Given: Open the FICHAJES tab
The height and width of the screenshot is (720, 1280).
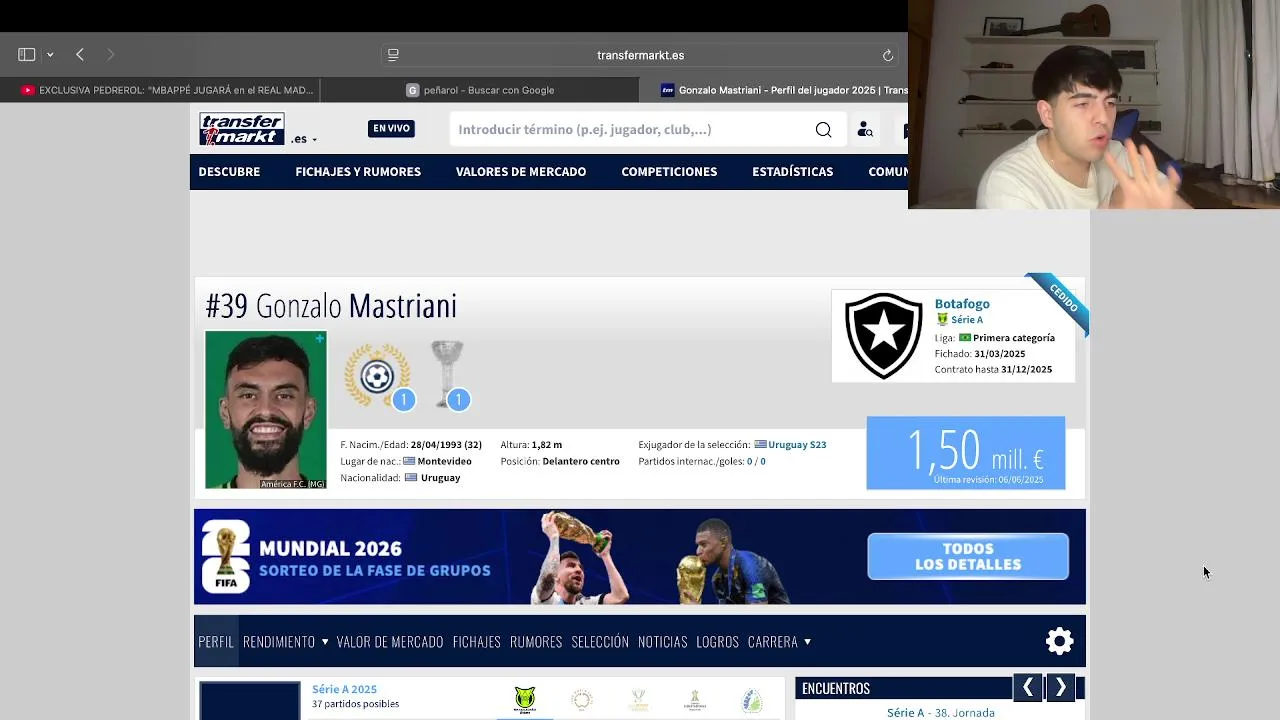Looking at the screenshot, I should [477, 642].
